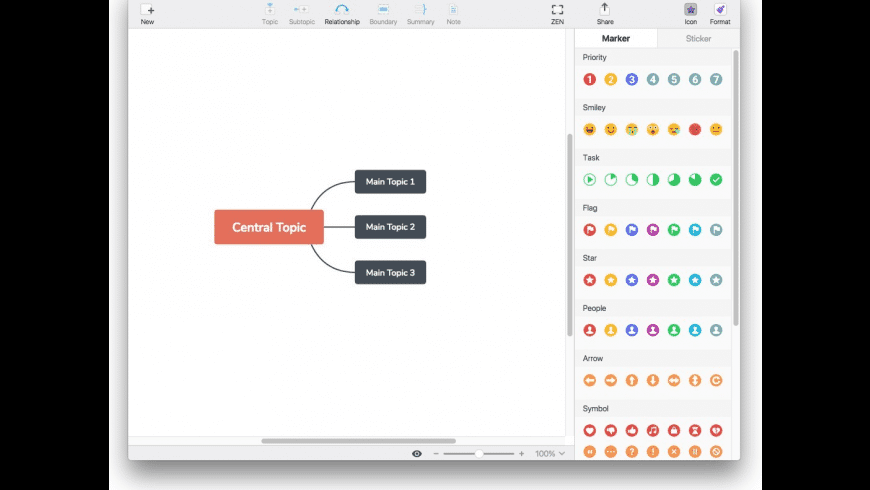The width and height of the screenshot is (870, 490).
Task: Insert the laughing smiley marker
Action: tap(589, 129)
